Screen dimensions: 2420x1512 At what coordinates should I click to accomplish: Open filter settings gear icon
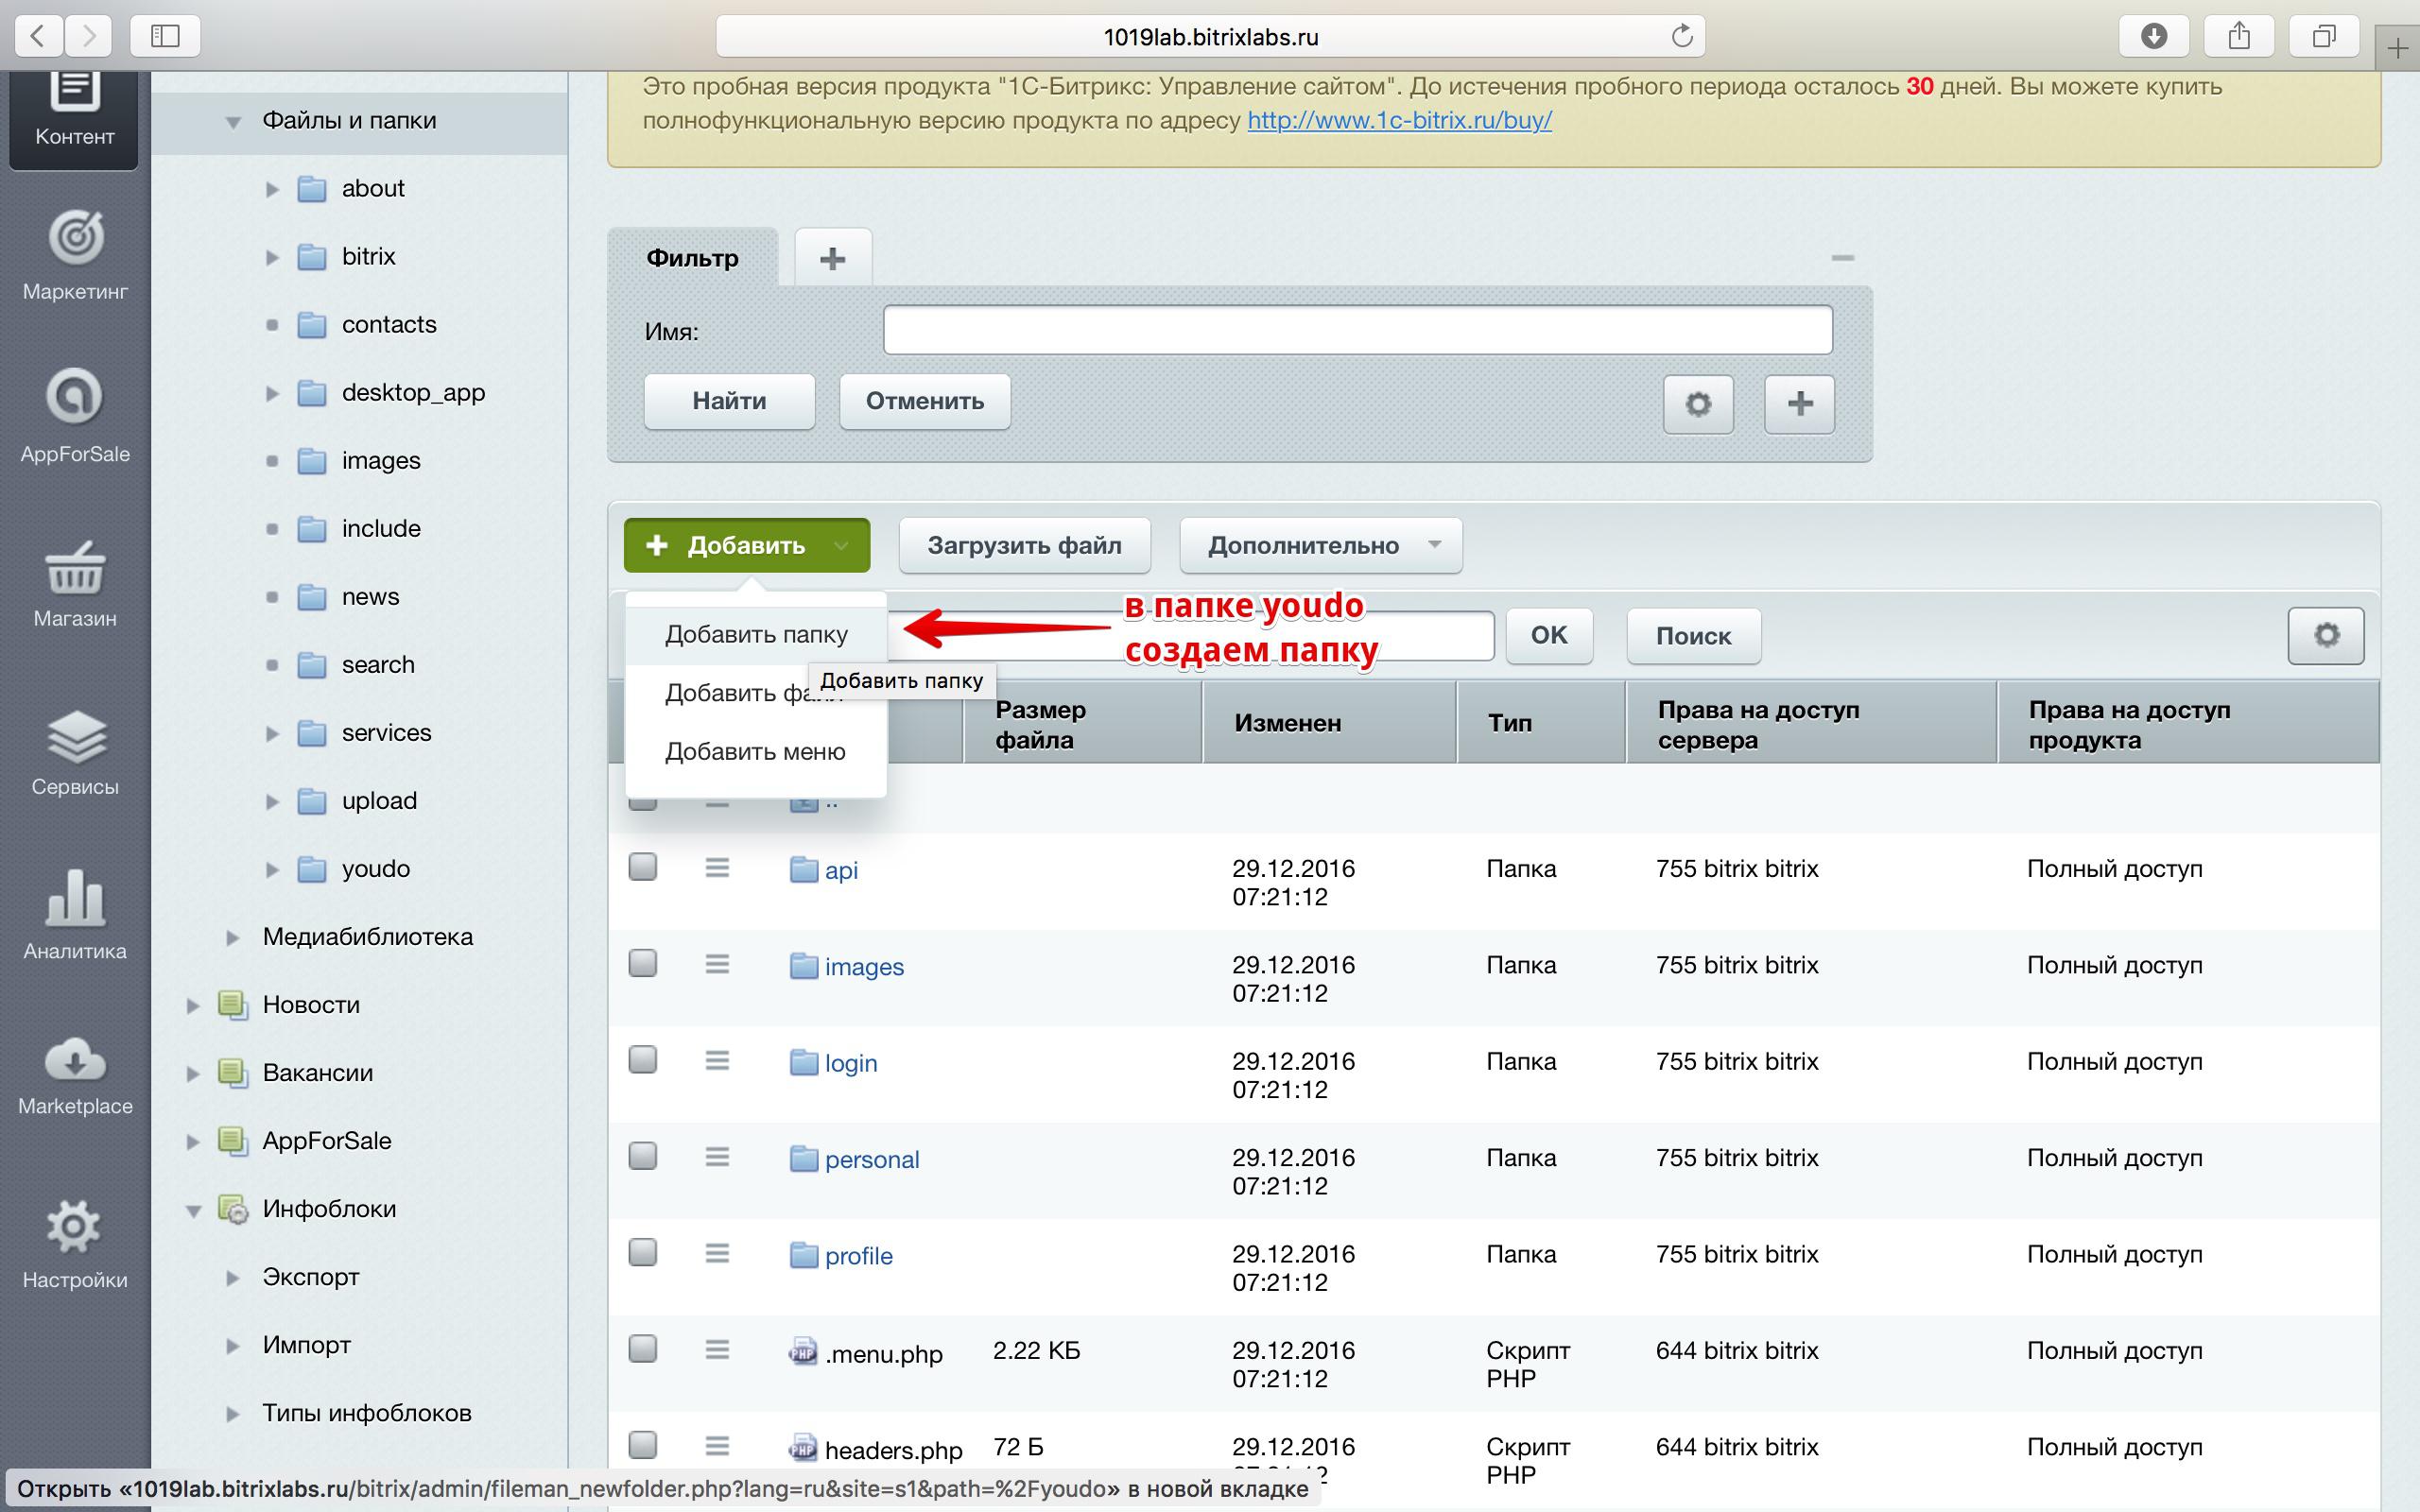click(1698, 404)
